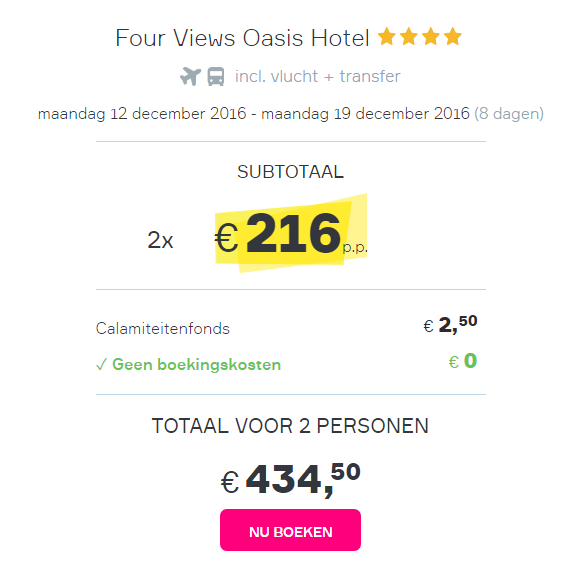Image resolution: width=582 pixels, height=580 pixels.
Task: Click the fourth gold rating star
Action: pyautogui.click(x=453, y=36)
